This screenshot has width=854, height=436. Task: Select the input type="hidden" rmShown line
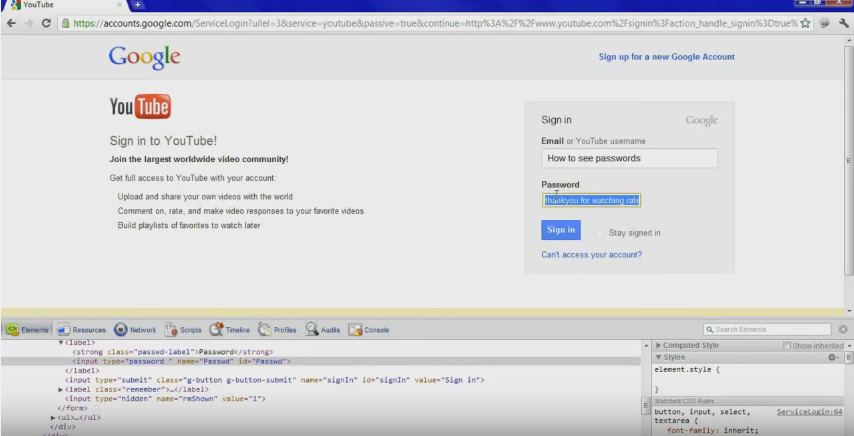pos(165,399)
